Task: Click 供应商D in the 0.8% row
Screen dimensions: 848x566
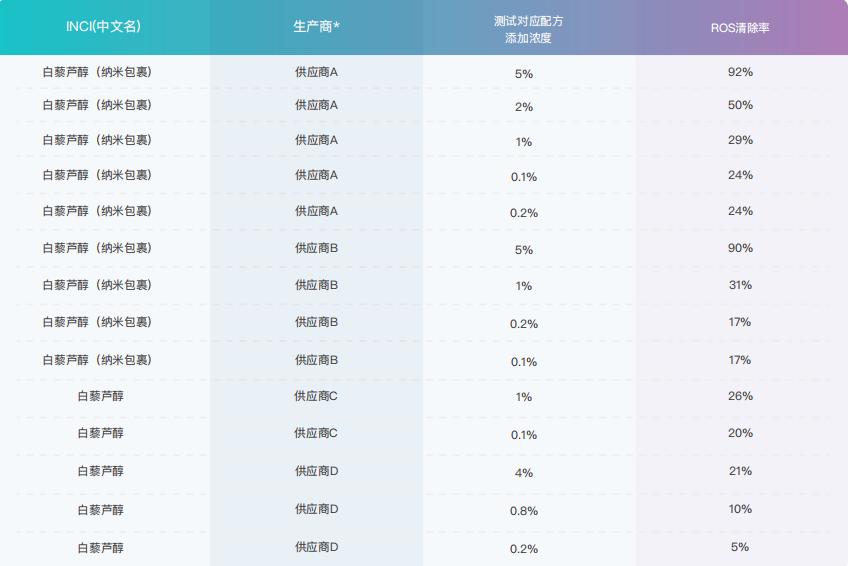Action: (316, 509)
